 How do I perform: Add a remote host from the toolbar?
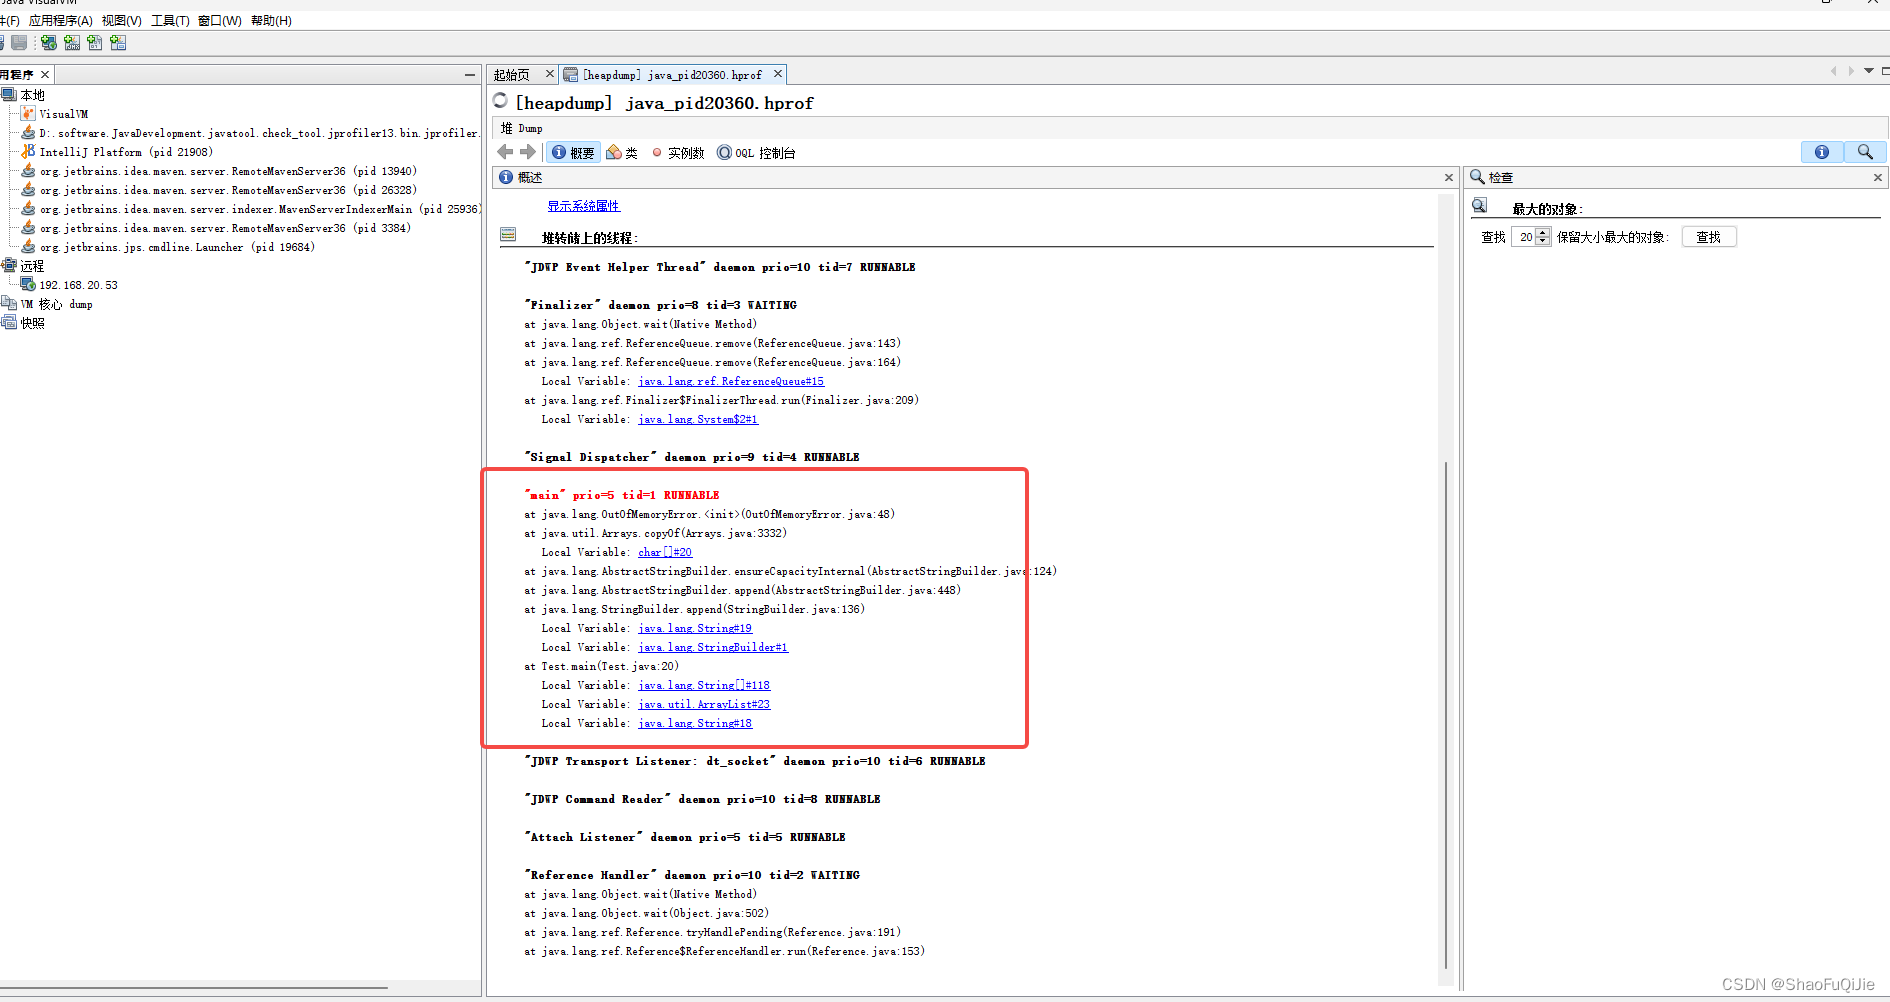click(x=48, y=42)
